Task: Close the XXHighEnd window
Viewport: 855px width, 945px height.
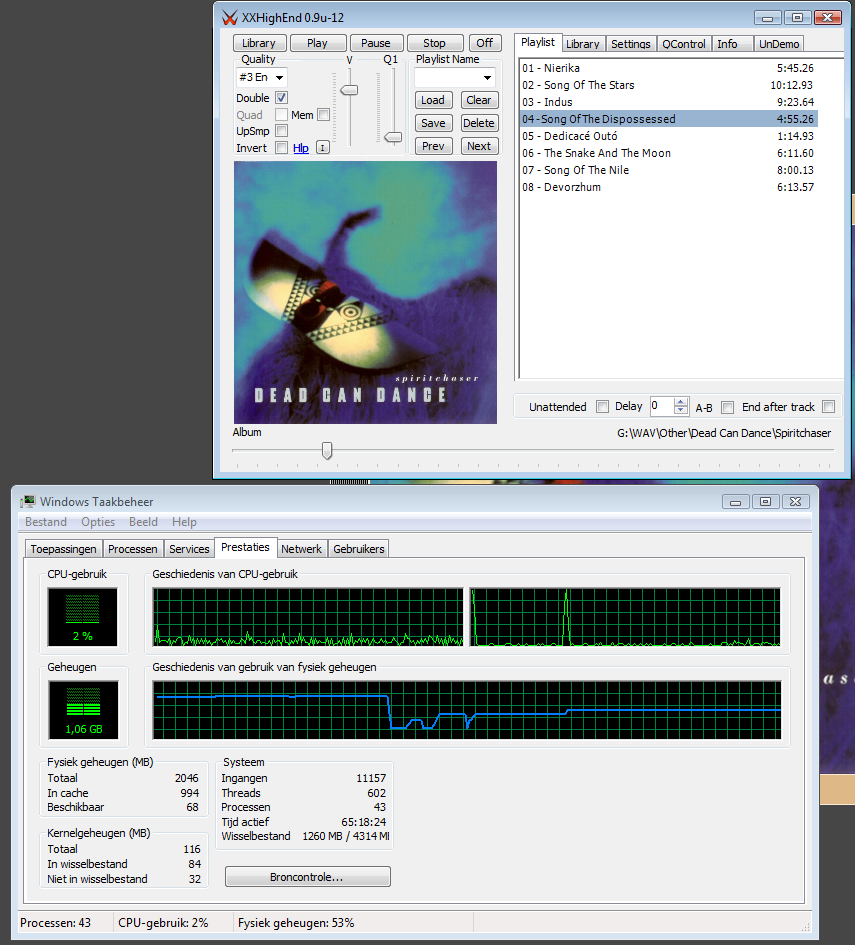Action: 827,18
